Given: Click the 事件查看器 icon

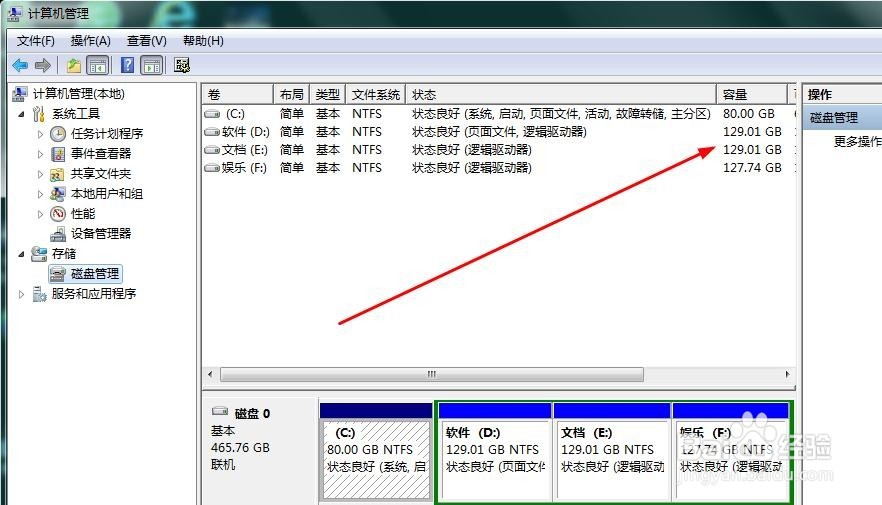Looking at the screenshot, I should click(x=58, y=154).
